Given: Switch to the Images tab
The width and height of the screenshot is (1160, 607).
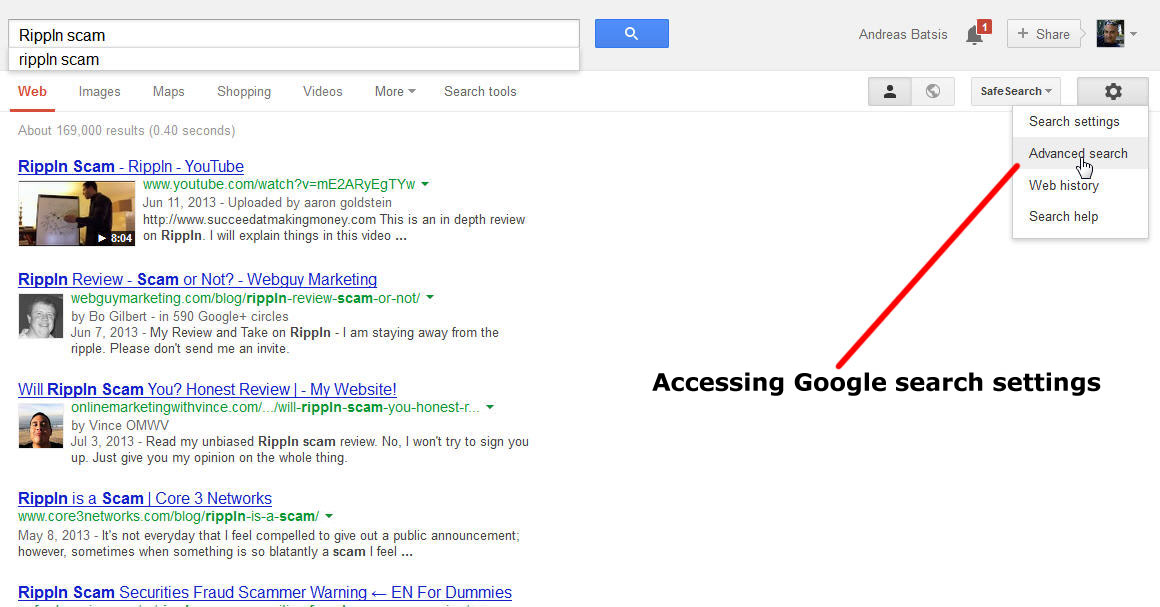Looking at the screenshot, I should coord(99,91).
